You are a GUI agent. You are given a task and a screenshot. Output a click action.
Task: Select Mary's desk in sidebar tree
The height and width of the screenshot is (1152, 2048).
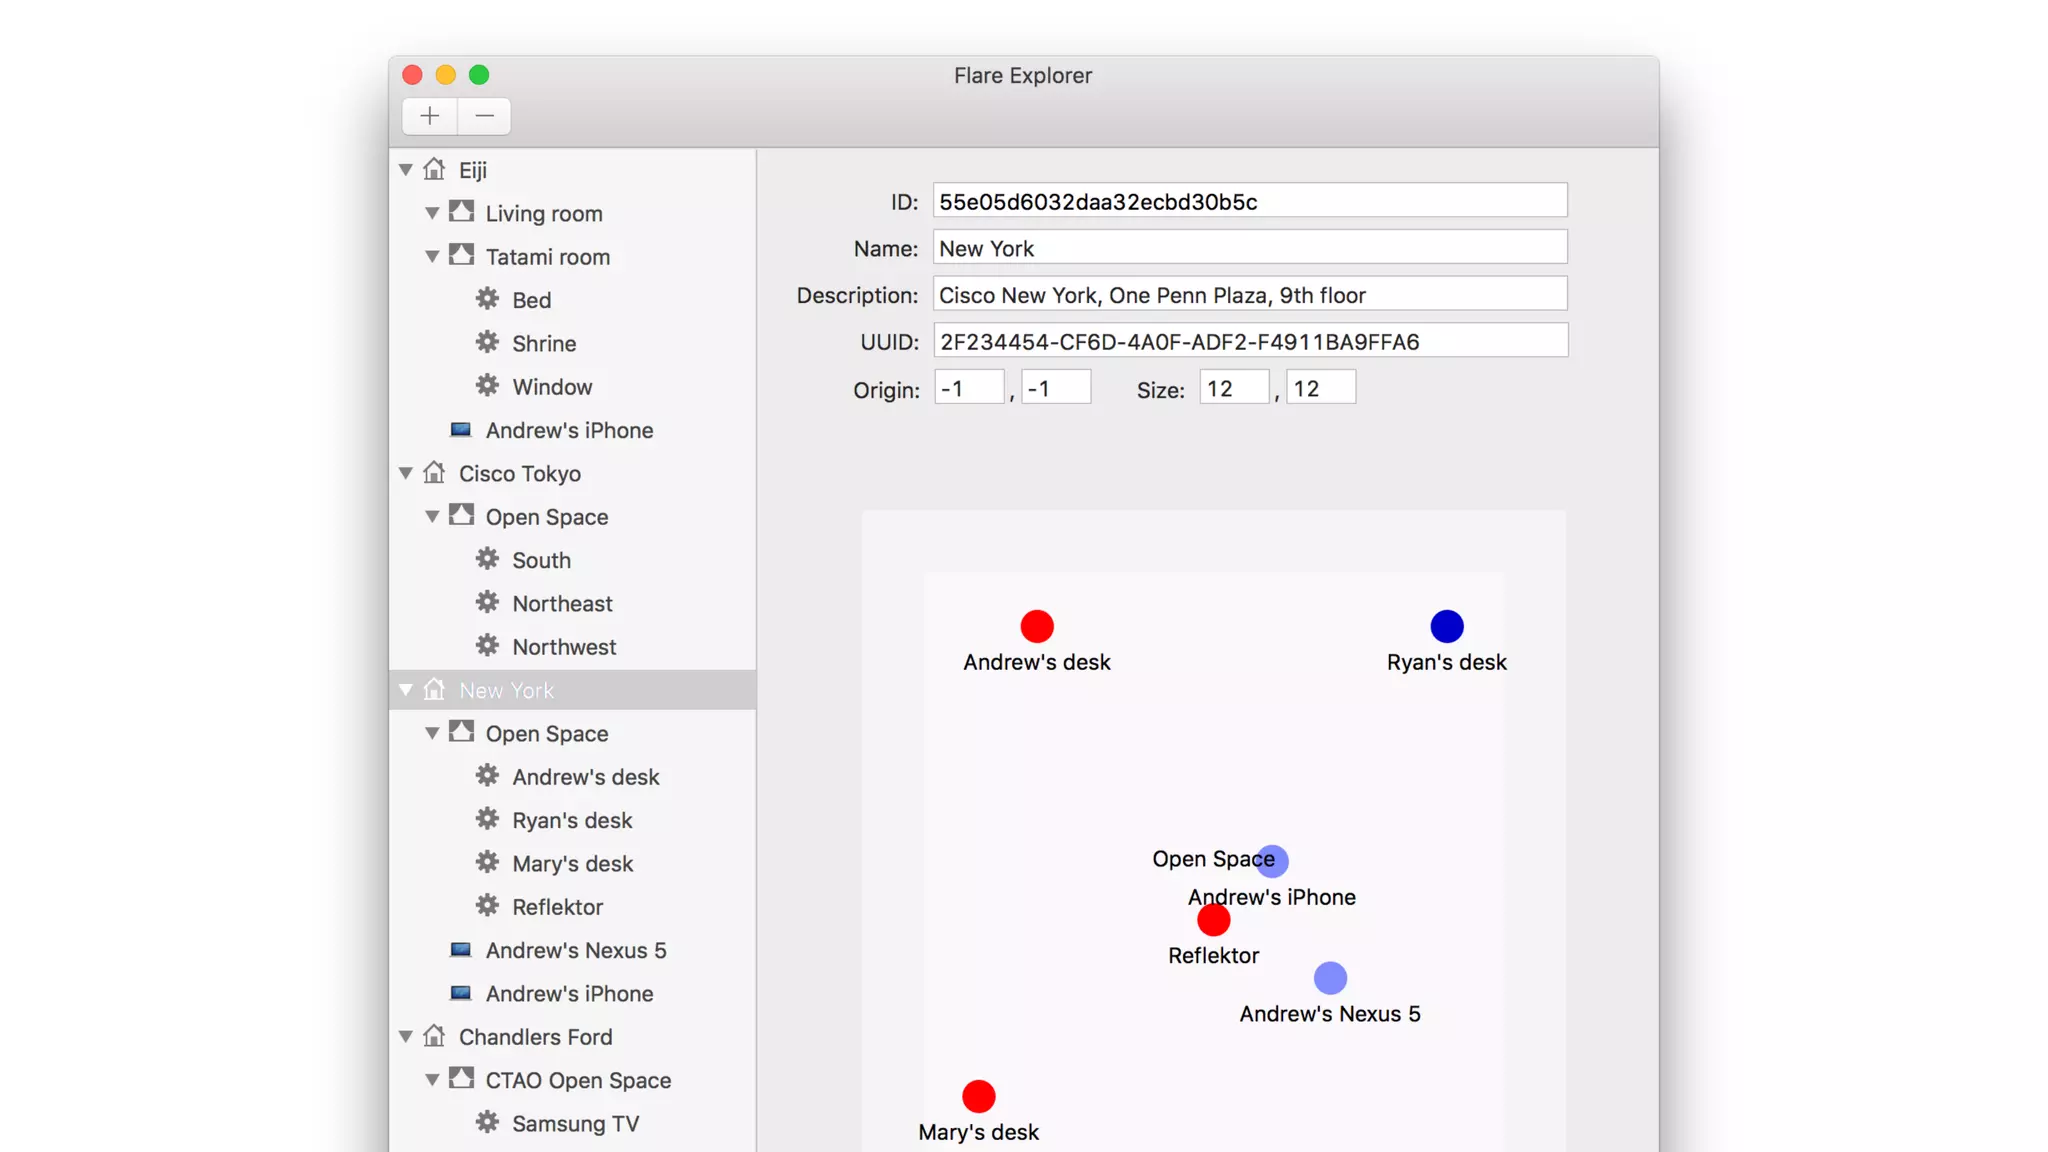[x=572, y=863]
